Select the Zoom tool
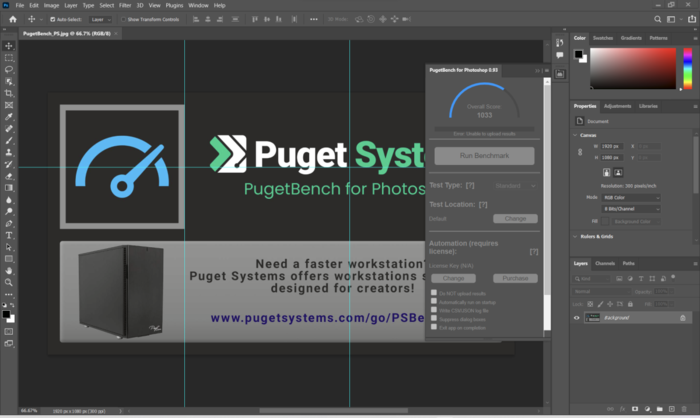The height and width of the screenshot is (418, 700). (8, 282)
